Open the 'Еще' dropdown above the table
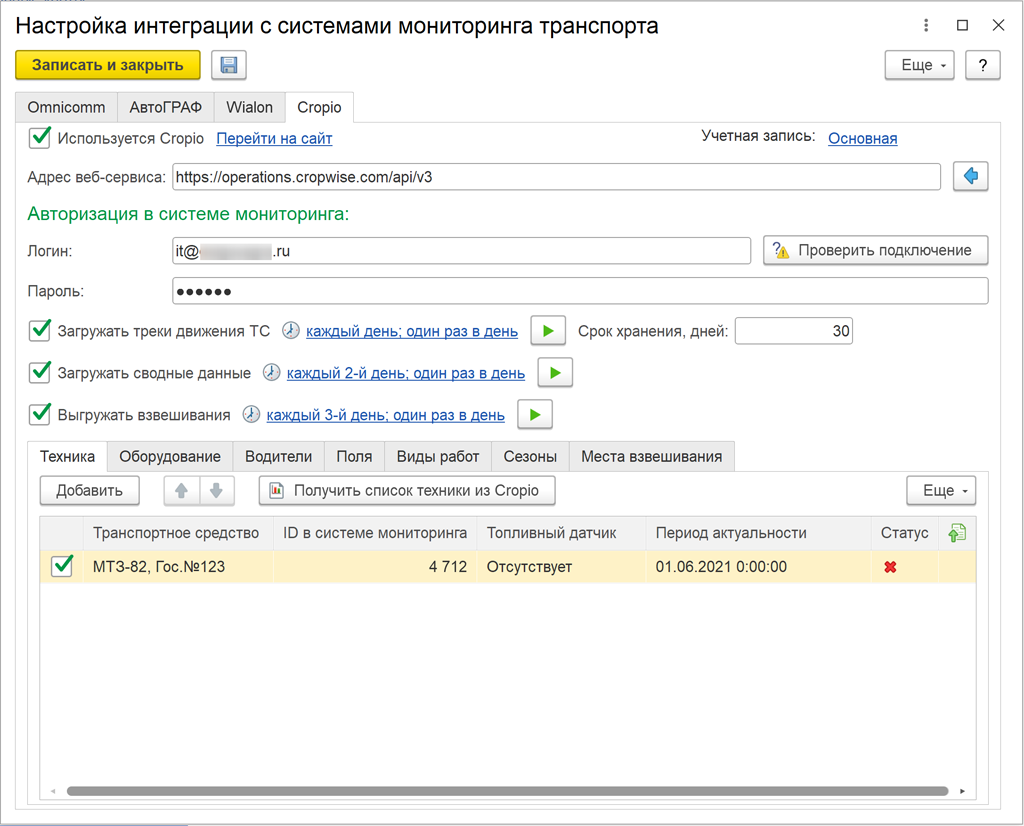This screenshot has width=1024, height=826. 940,490
